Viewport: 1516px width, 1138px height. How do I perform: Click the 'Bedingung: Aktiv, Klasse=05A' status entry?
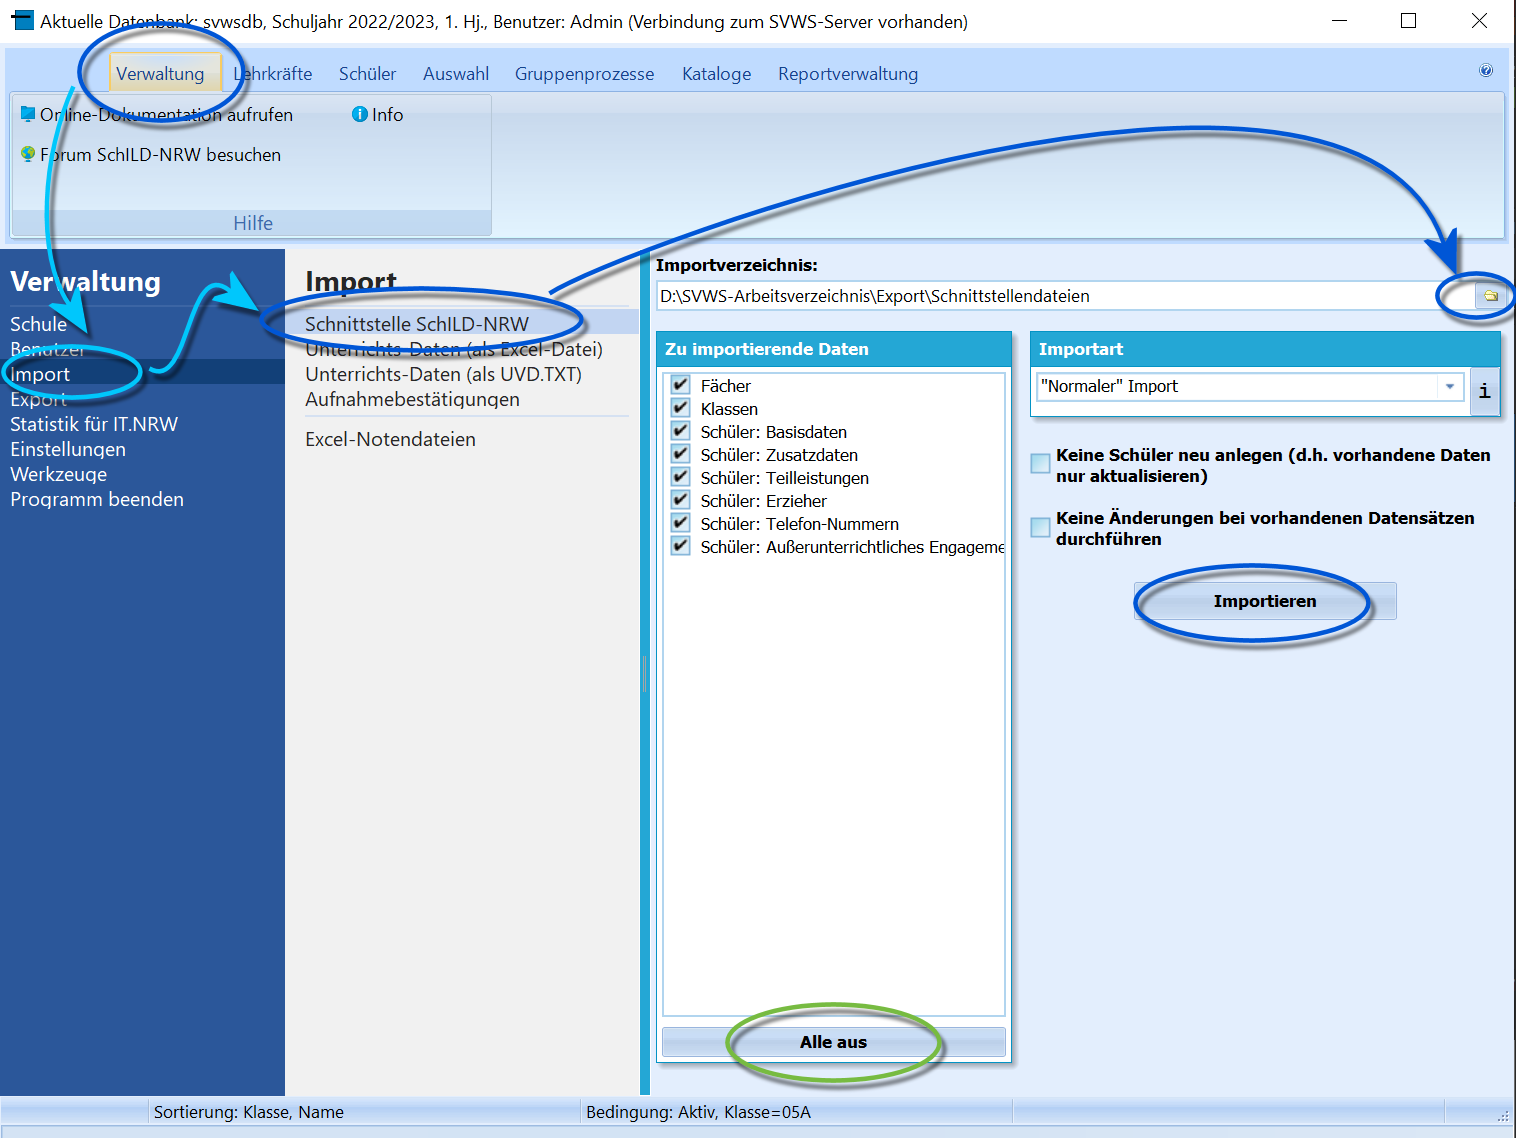click(698, 1112)
